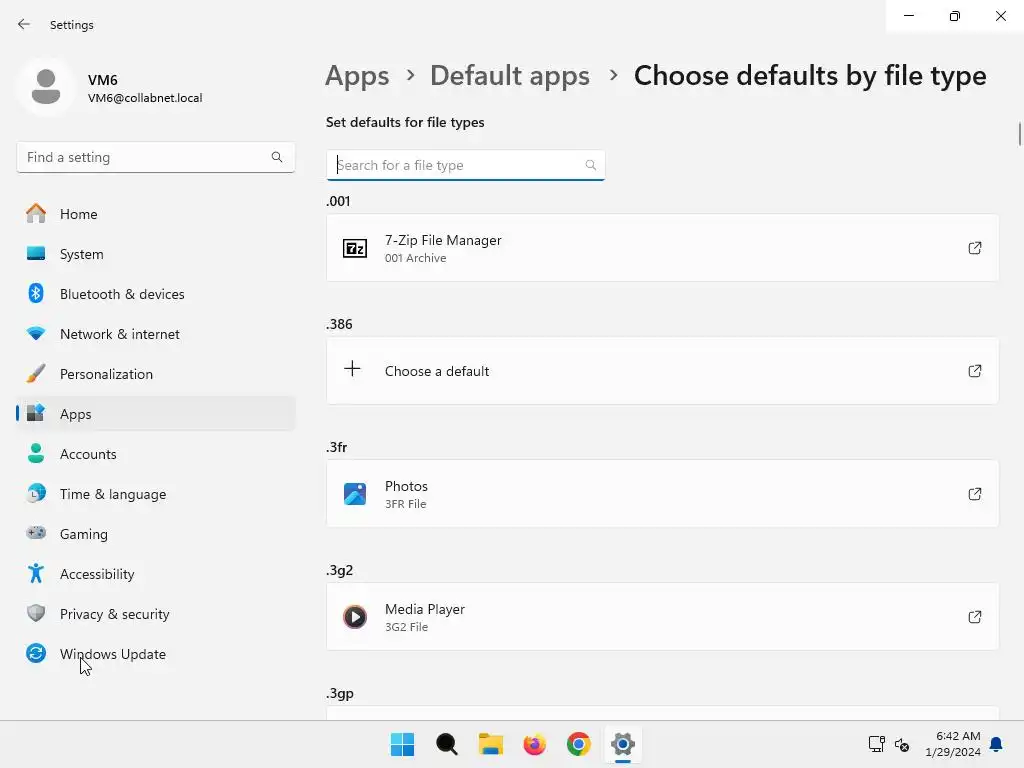Click the notification bell in system tray
Viewport: 1024px width, 768px height.
[996, 744]
